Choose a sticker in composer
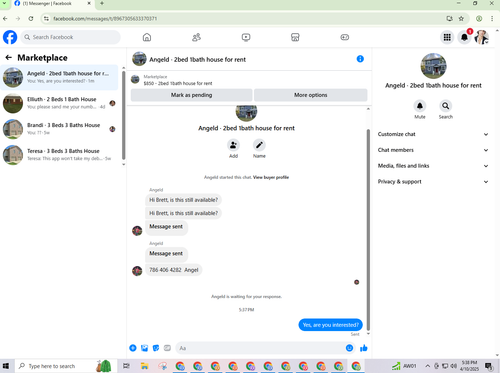This screenshot has height=373, width=500. tap(156, 348)
